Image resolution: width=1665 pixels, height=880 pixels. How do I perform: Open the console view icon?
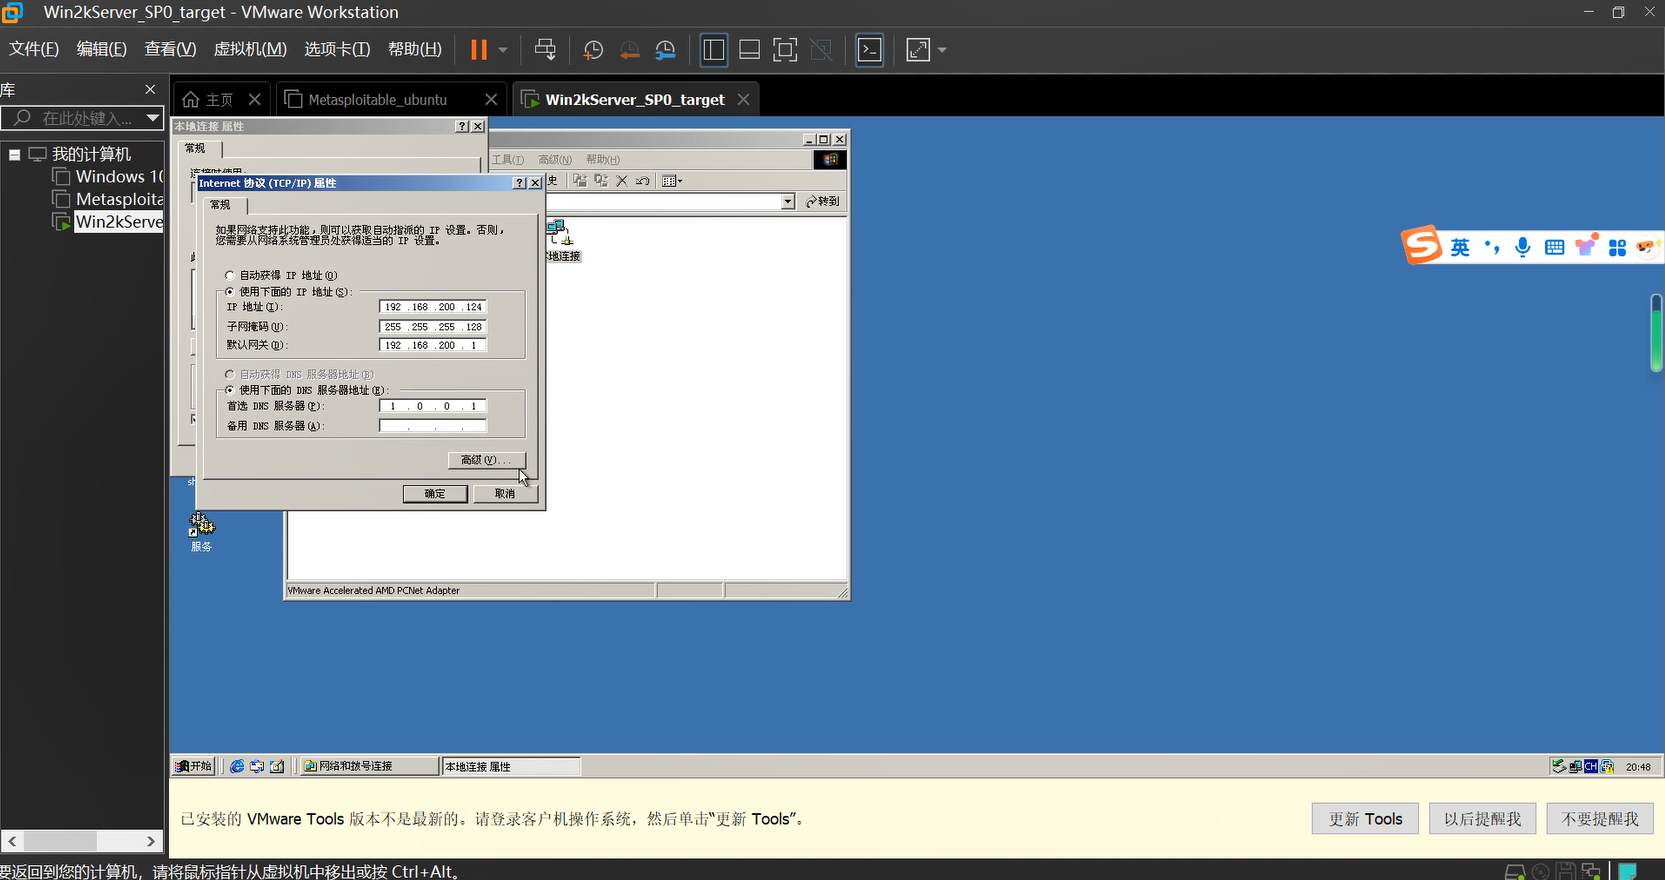pos(870,49)
